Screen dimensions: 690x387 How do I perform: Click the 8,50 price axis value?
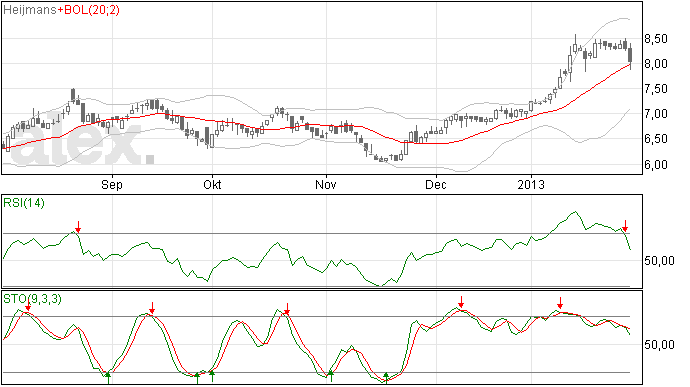(656, 39)
